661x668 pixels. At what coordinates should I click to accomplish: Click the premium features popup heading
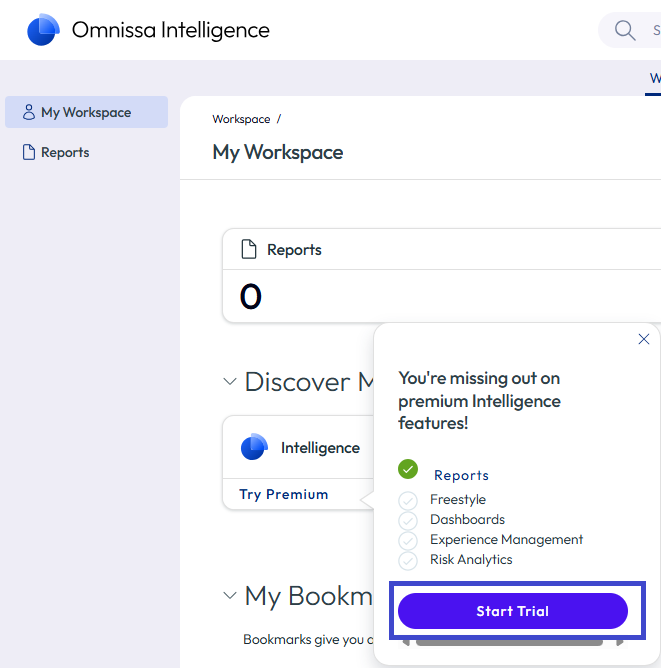pos(479,400)
